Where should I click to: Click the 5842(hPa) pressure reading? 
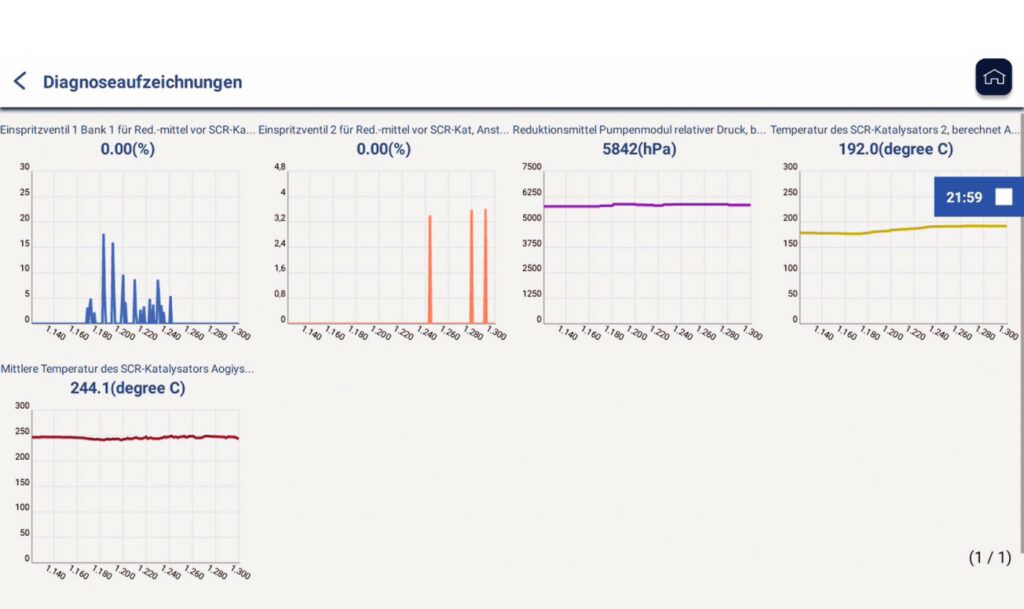(x=639, y=149)
